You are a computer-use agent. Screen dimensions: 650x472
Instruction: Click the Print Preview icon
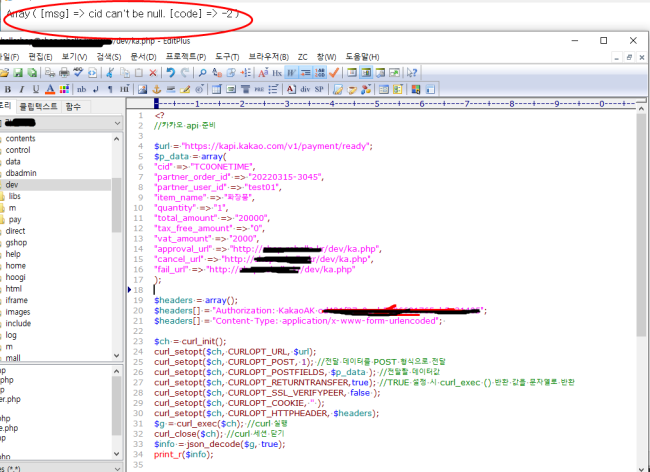pos(50,73)
